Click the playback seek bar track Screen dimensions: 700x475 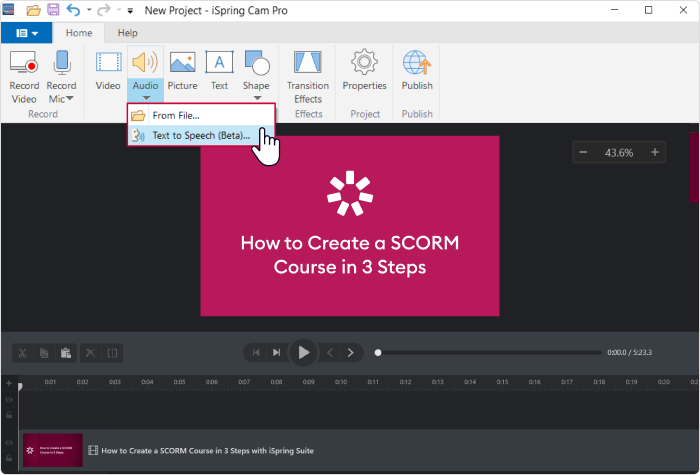coord(490,353)
